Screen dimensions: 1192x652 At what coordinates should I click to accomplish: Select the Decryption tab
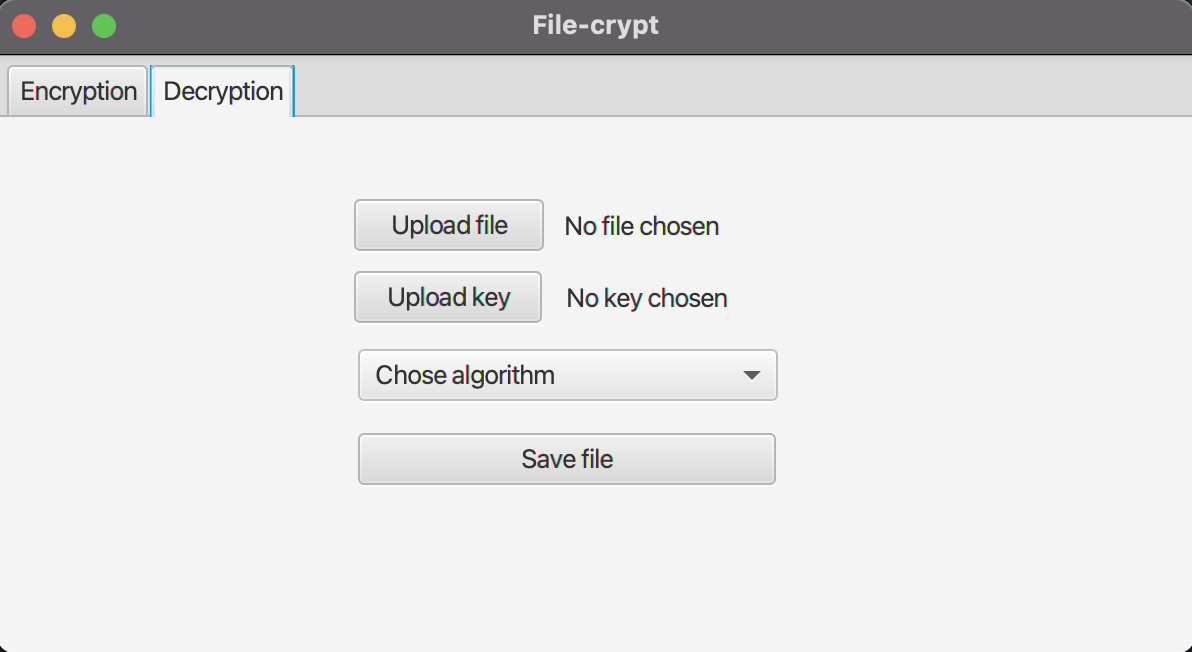click(222, 91)
